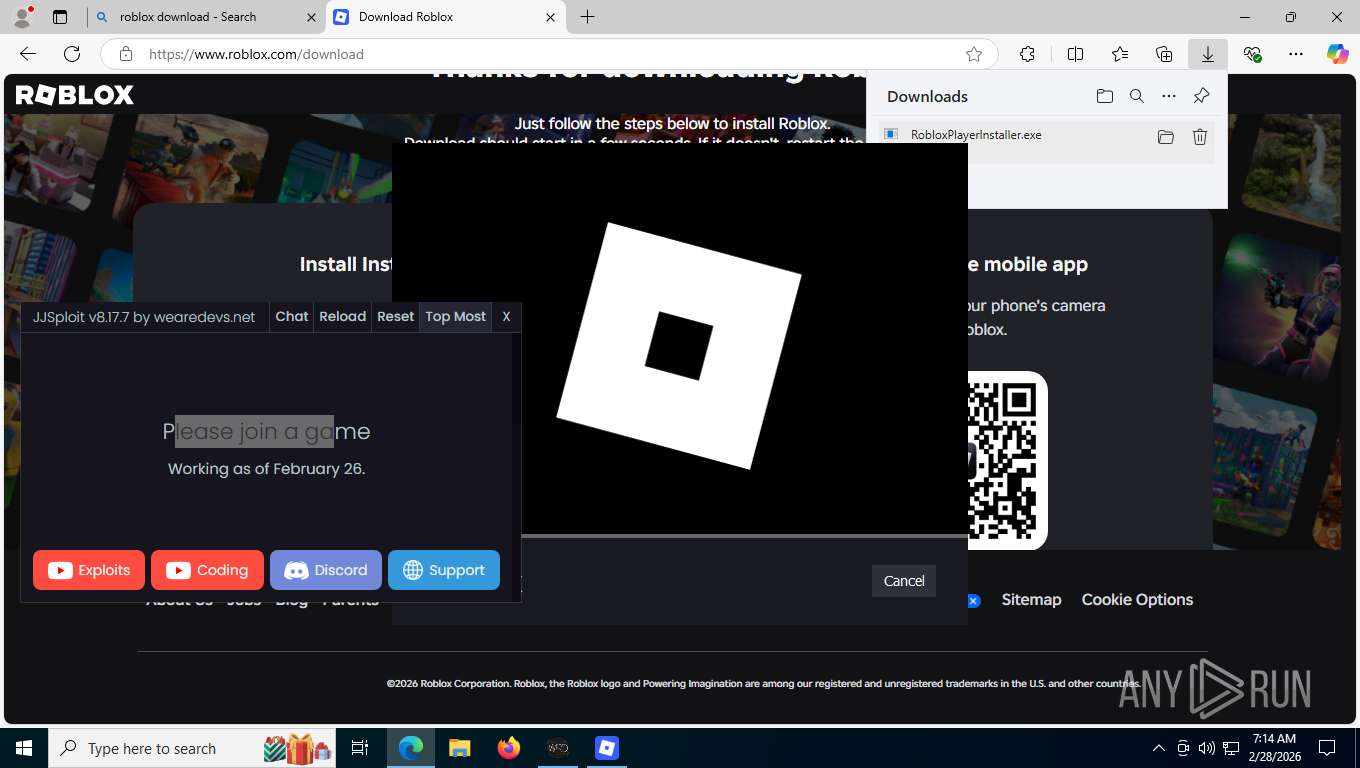This screenshot has width=1360, height=768.
Task: Open the Sitemap footer link
Action: coord(1031,599)
